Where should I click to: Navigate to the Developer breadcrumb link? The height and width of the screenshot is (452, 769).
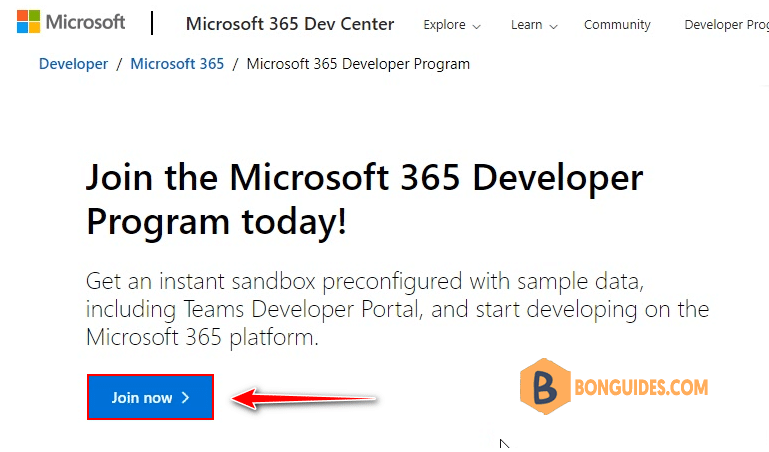(x=74, y=64)
